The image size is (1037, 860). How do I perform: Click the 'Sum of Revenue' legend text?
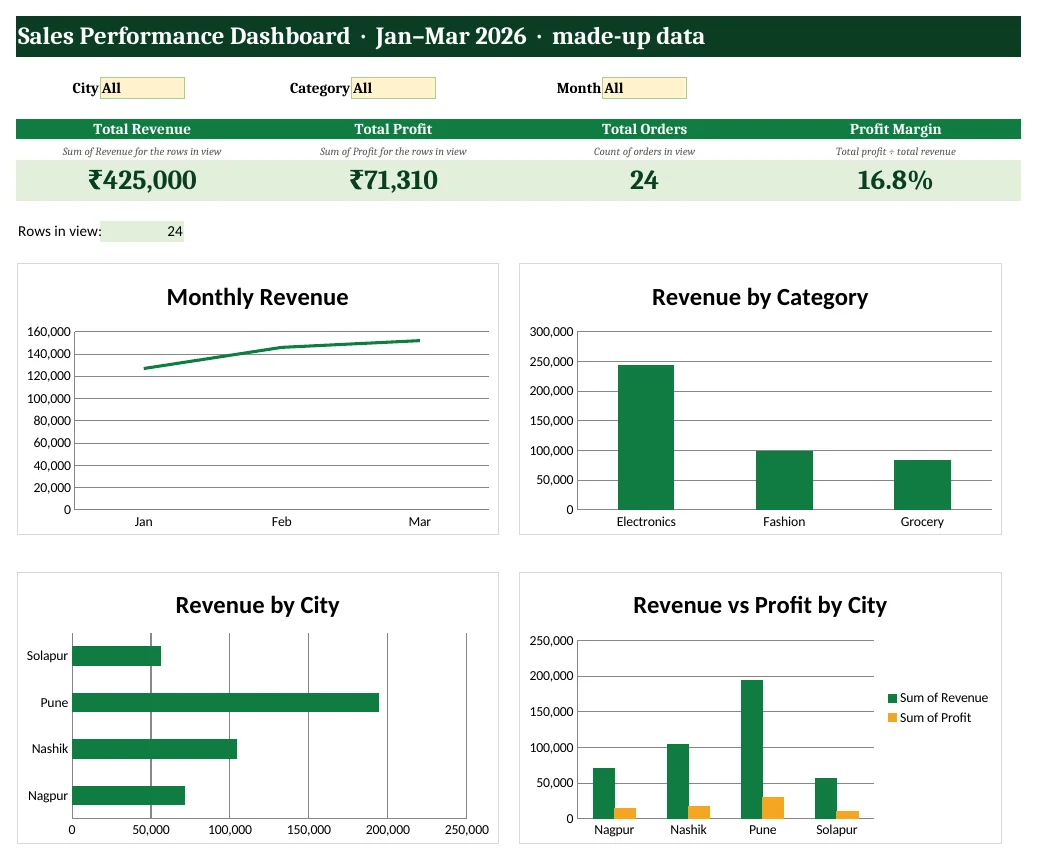coord(944,698)
